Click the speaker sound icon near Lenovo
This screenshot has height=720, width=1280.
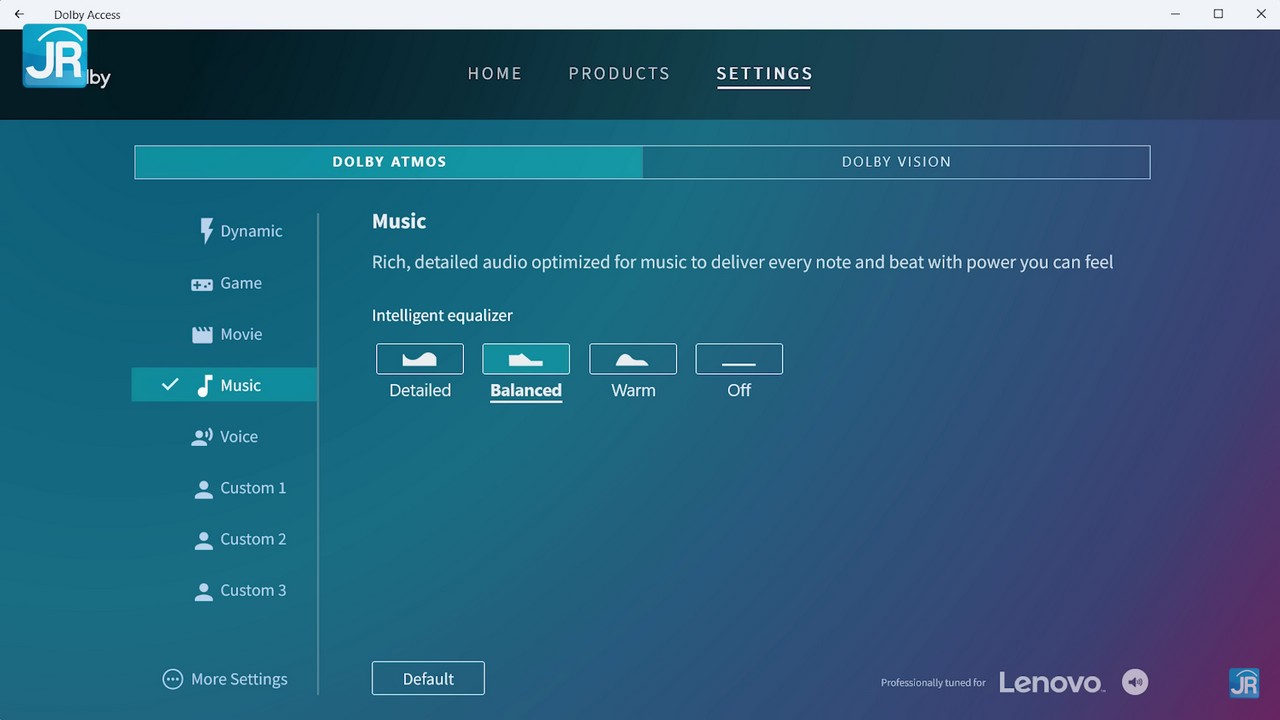coord(1135,682)
